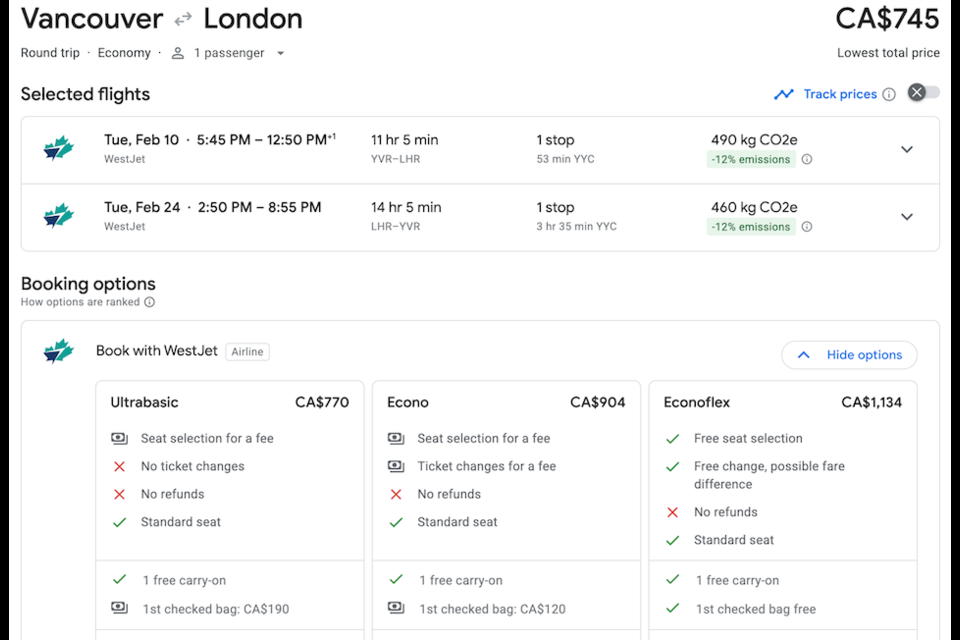Screen dimensions: 960x640
Task: Click the emissions info icon on the Feb 24 flight
Action: coord(807,226)
